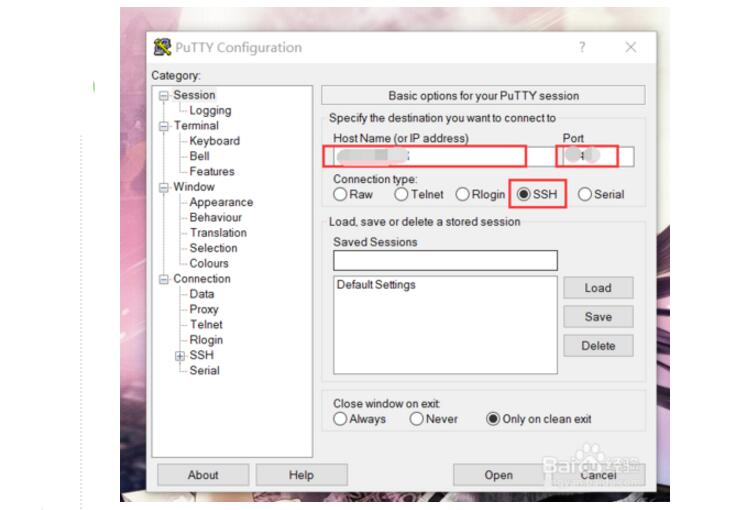756x510 pixels.
Task: Open the Features settings category
Action: click(x=212, y=172)
